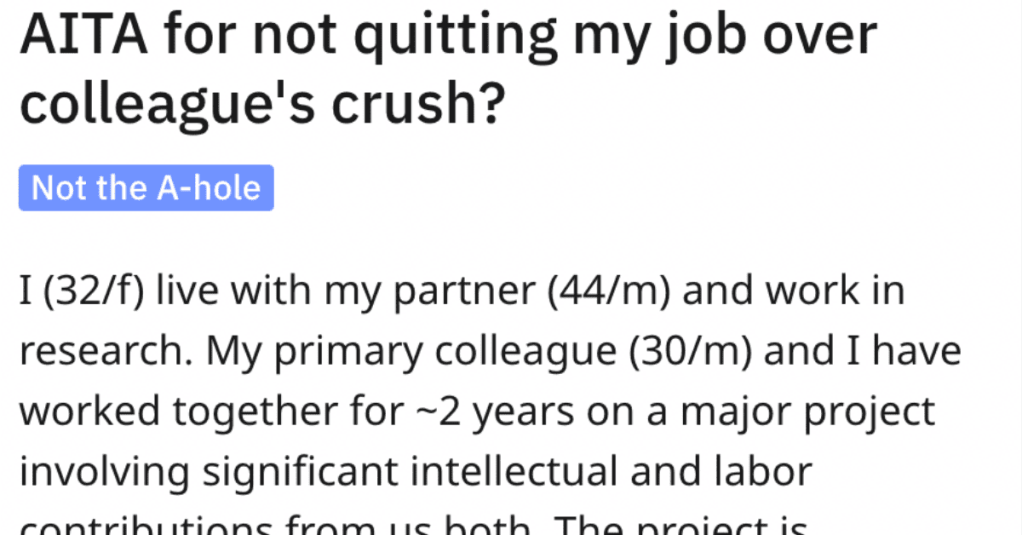This screenshot has width=1022, height=535.
Task: Click the word 'partner' in the first sentence
Action: [464, 292]
